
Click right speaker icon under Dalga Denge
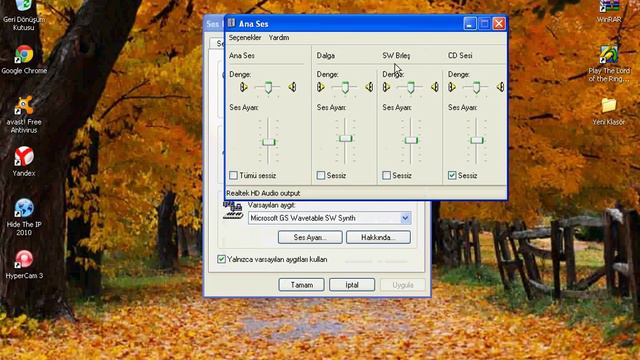[x=369, y=87]
